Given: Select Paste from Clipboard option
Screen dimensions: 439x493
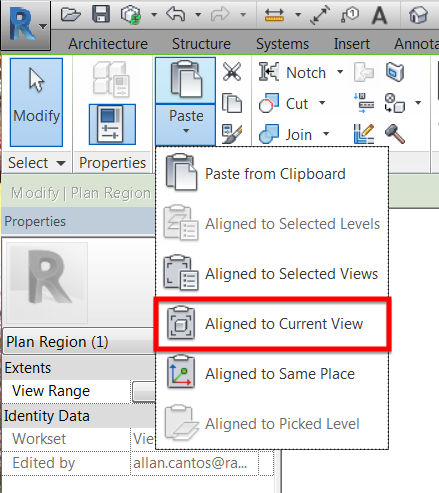Looking at the screenshot, I should click(x=272, y=174).
